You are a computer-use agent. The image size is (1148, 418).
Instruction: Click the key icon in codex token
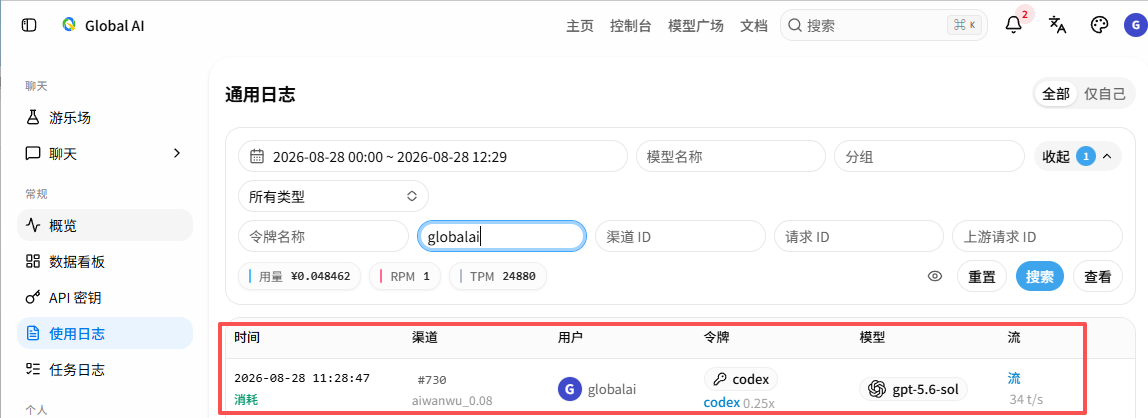(720, 379)
